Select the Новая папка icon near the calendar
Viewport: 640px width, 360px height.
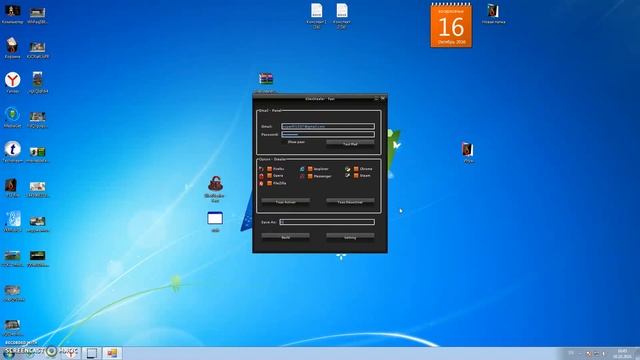(x=493, y=14)
